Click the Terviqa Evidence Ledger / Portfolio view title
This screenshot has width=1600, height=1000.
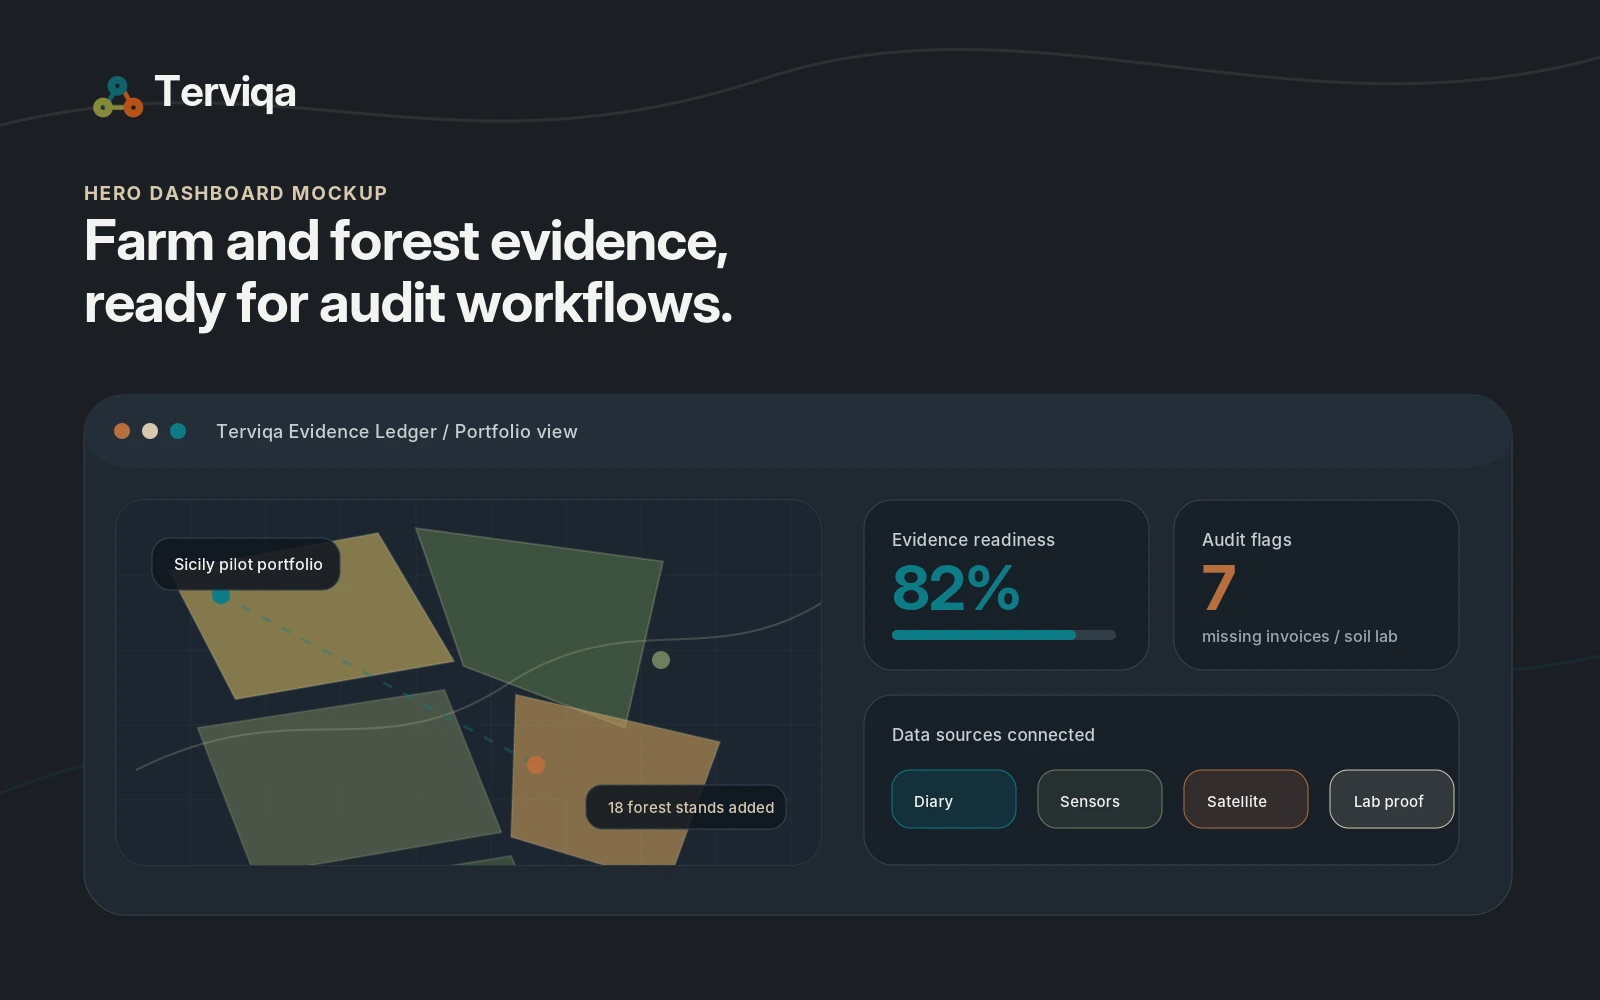click(397, 432)
